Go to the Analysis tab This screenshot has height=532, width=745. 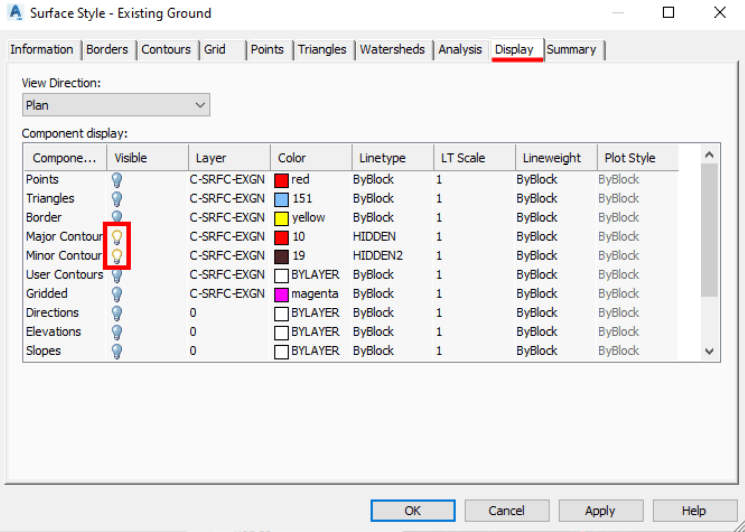pos(460,49)
